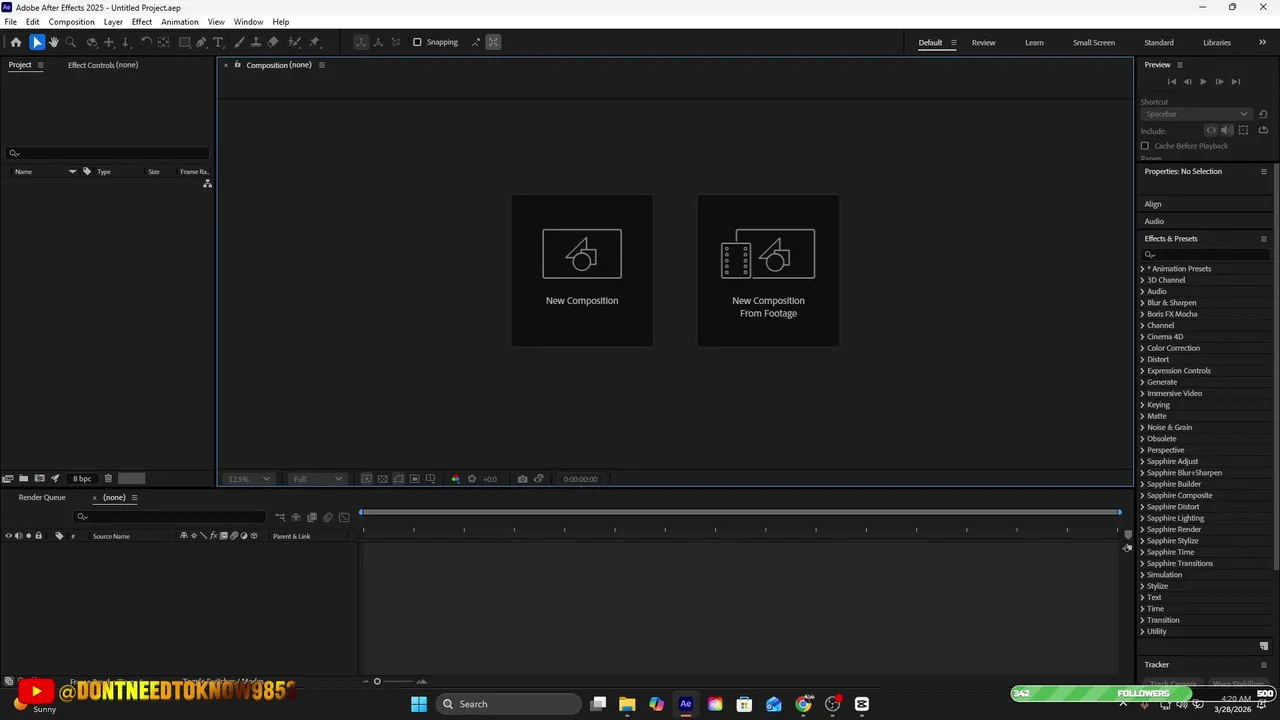The width and height of the screenshot is (1280, 720).
Task: Toggle the timeline lock column header
Action: [38, 536]
